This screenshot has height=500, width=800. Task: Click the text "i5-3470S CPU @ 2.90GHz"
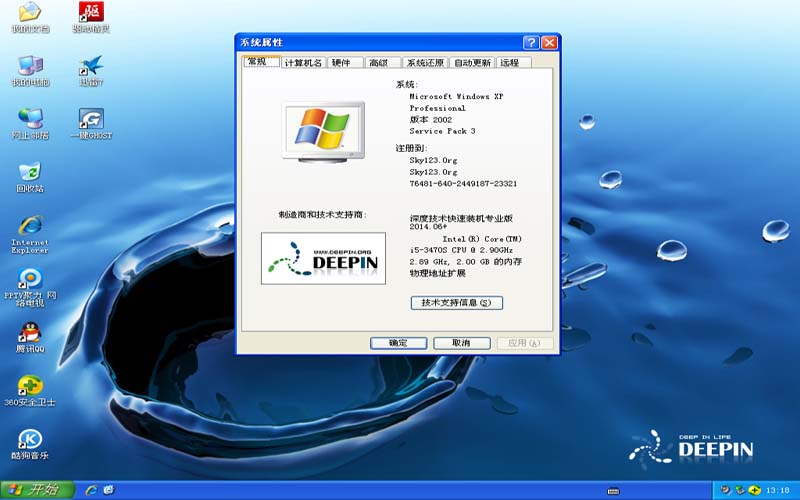461,250
